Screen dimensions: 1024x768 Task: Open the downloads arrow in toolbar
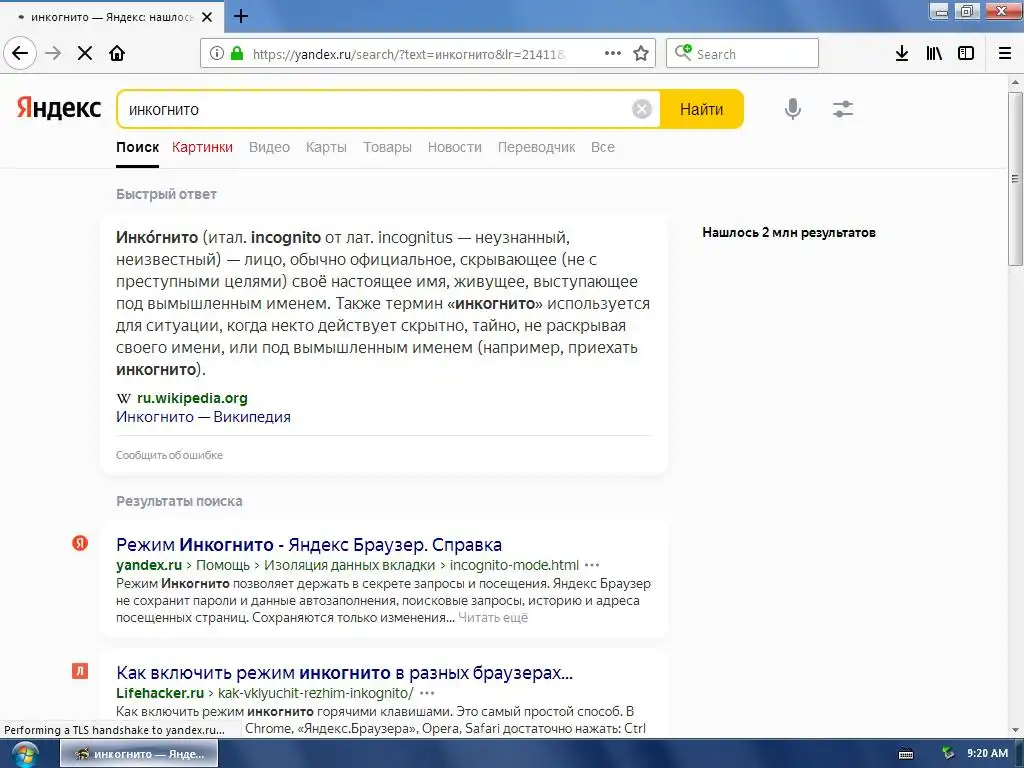pos(902,54)
